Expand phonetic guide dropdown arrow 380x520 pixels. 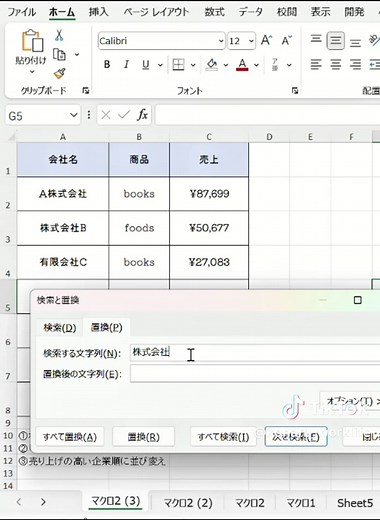[289, 65]
